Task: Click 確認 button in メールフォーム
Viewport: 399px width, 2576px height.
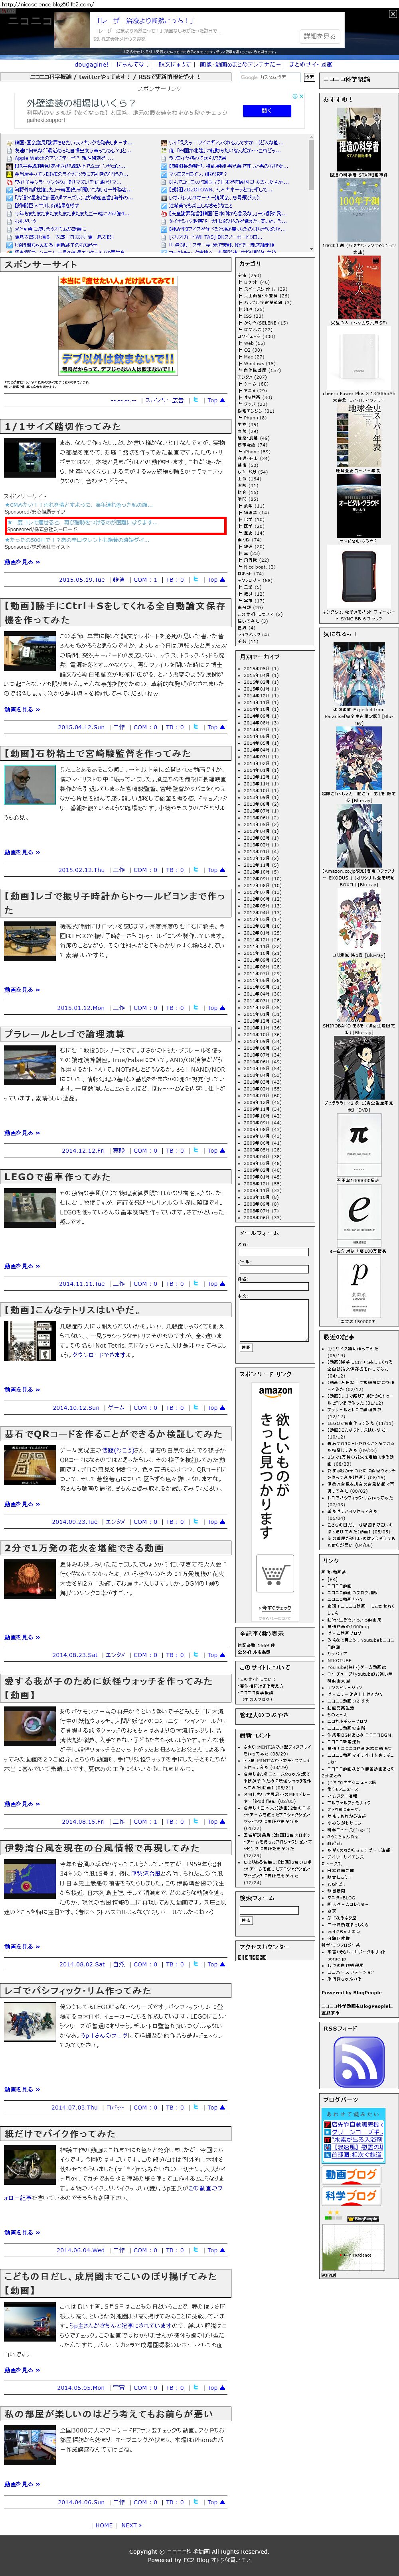Action: coord(246,1348)
